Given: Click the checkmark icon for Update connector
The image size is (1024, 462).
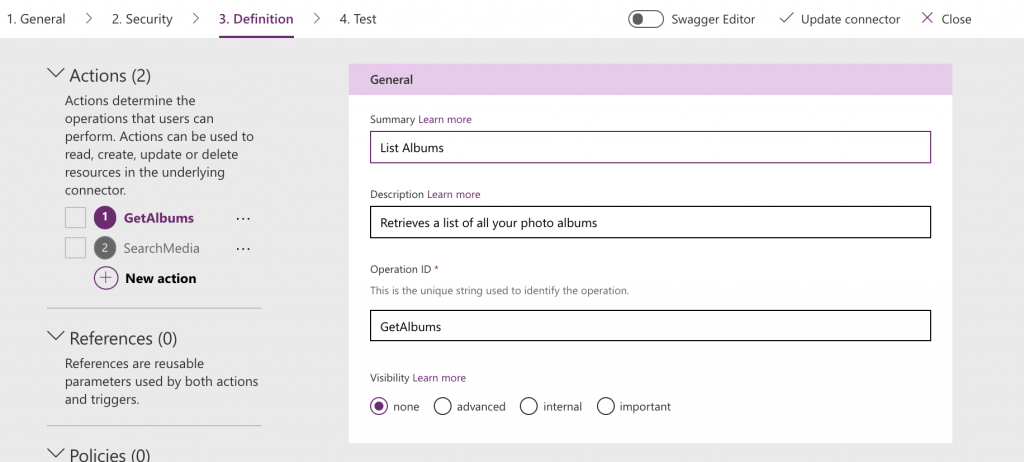Looking at the screenshot, I should pyautogui.click(x=786, y=19).
